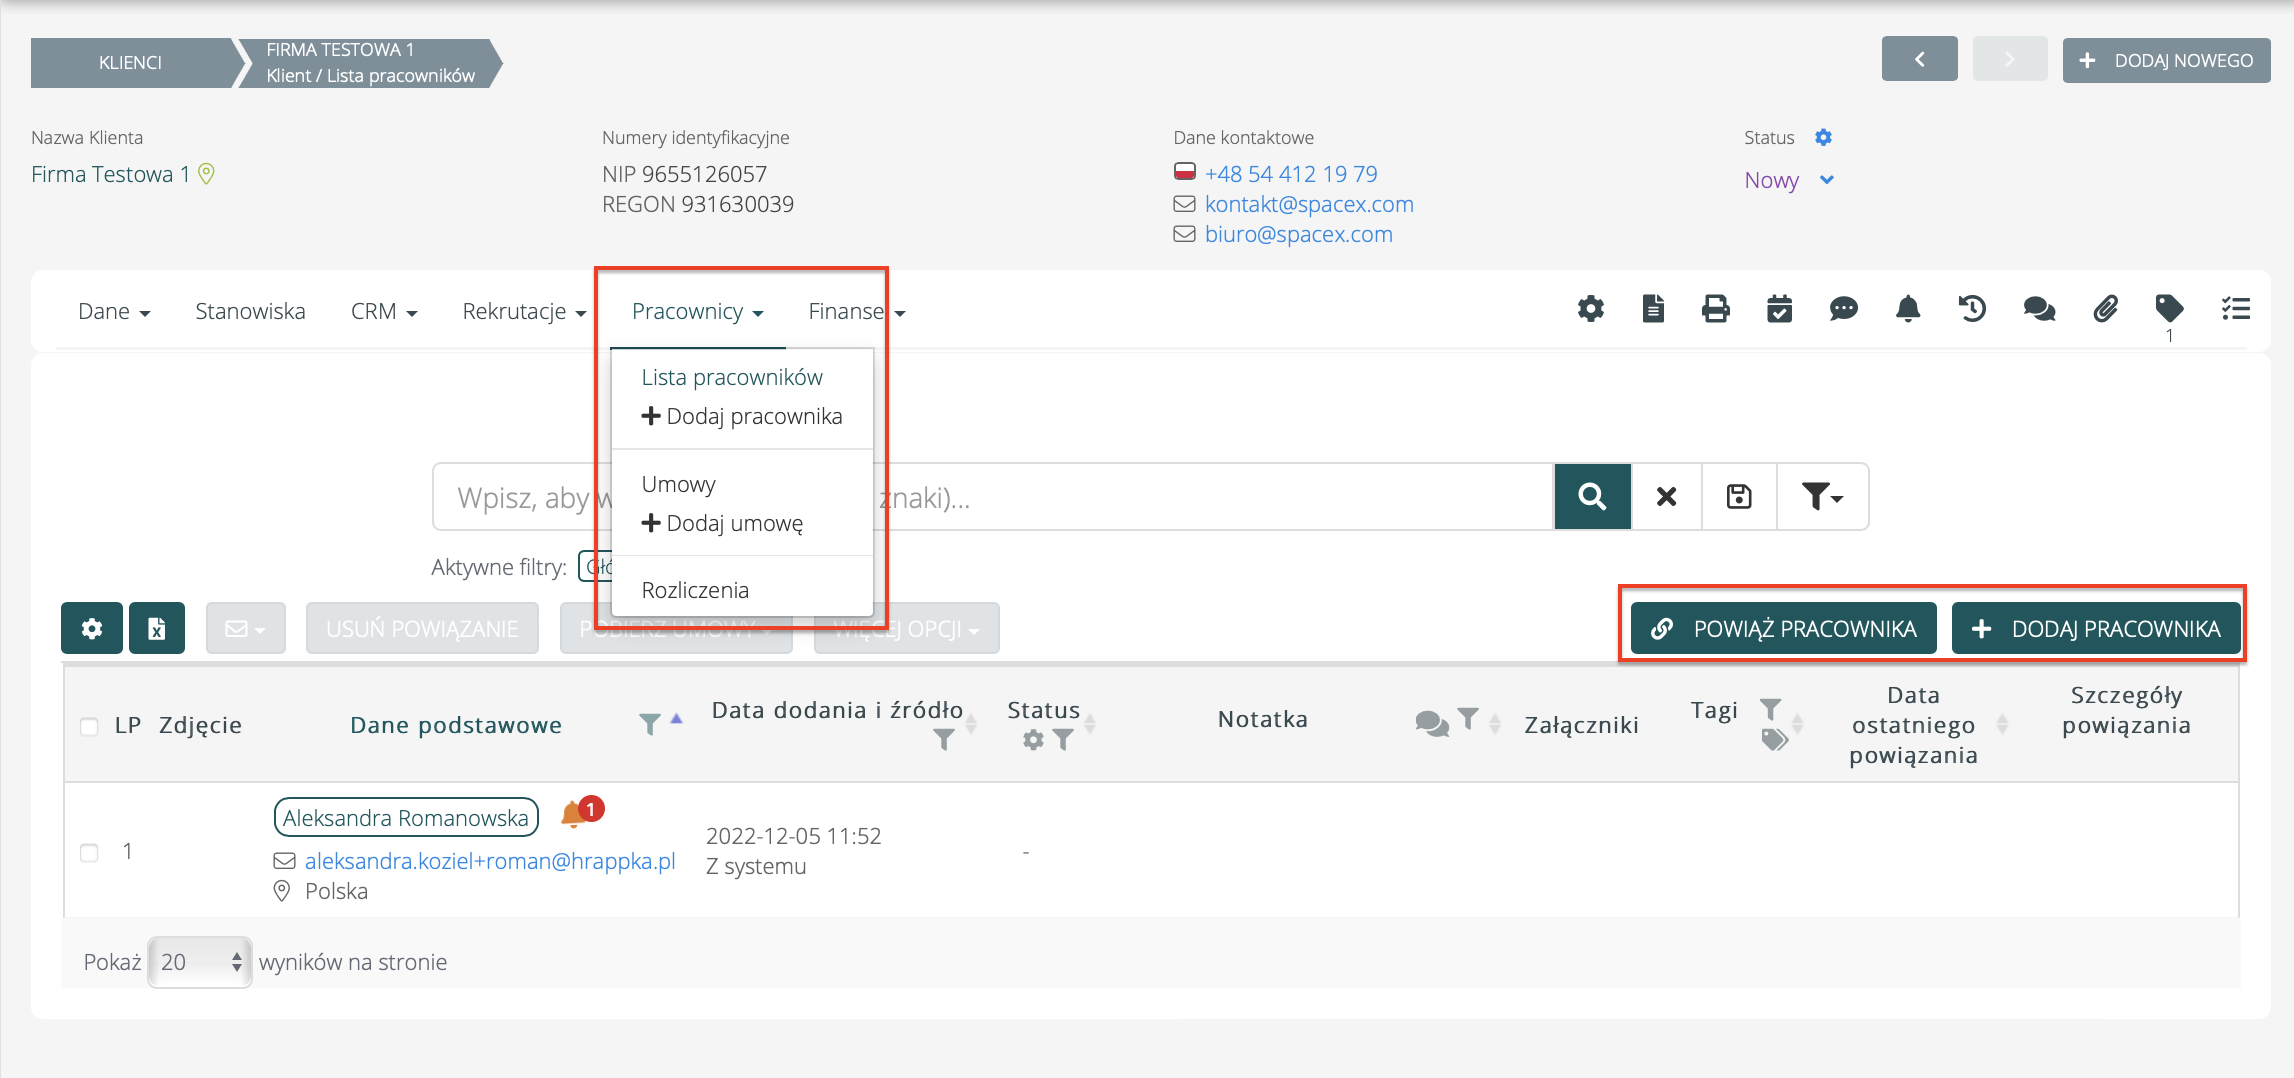Screen dimensions: 2294x1078
Task: Click the magnifier search button
Action: tap(1592, 496)
